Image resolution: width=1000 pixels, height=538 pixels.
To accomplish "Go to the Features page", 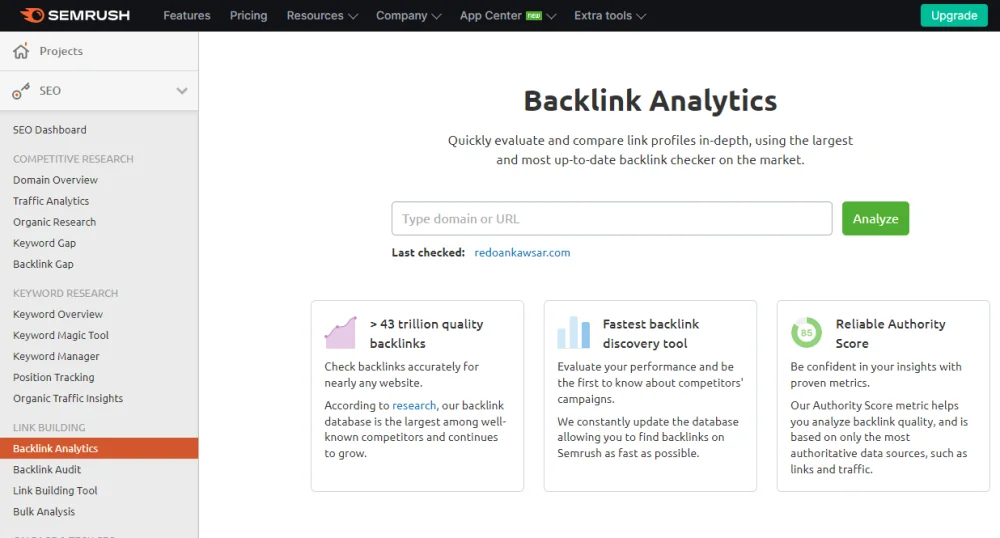I will [187, 15].
